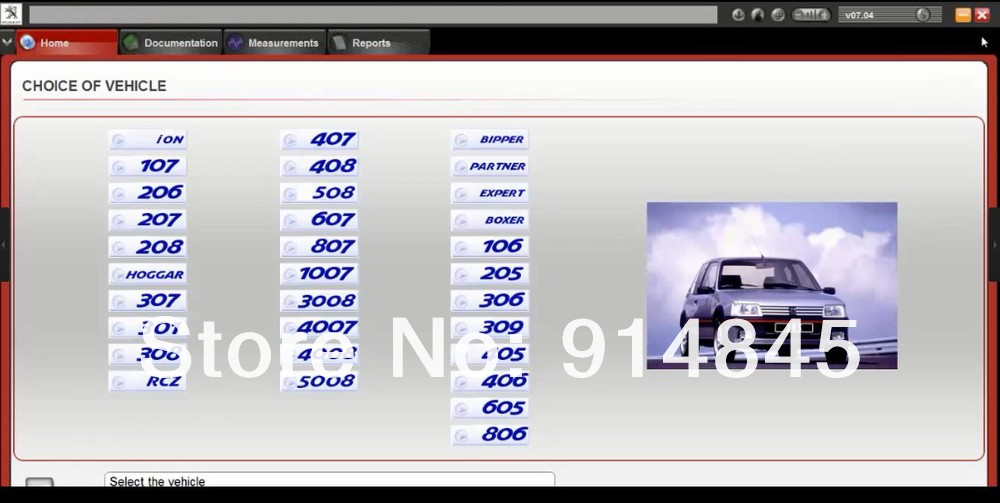The height and width of the screenshot is (503, 1000).
Task: Click the minus end of the level control
Action: tap(798, 15)
